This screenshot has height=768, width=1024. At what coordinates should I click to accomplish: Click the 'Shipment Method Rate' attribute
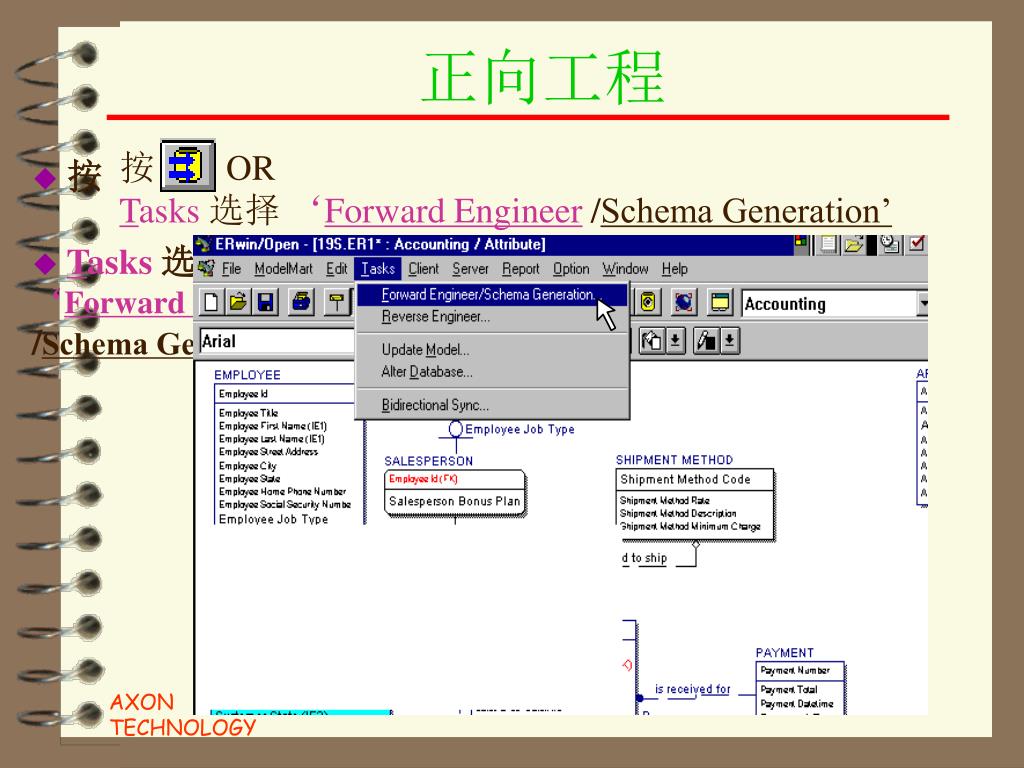(664, 501)
